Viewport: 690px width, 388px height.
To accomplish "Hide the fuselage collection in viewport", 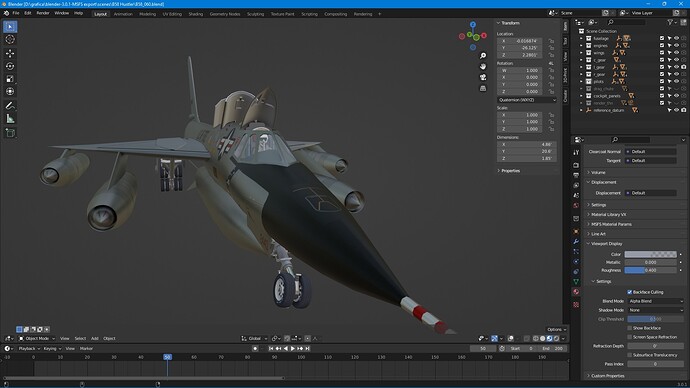I will pyautogui.click(x=676, y=38).
